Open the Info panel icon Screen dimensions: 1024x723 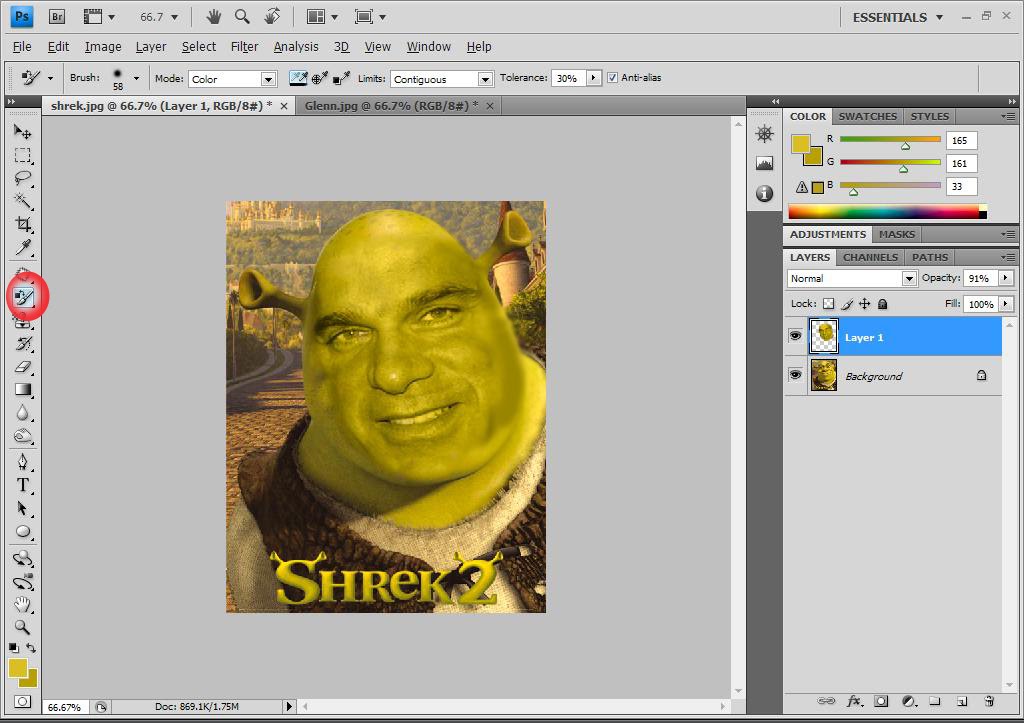[764, 193]
